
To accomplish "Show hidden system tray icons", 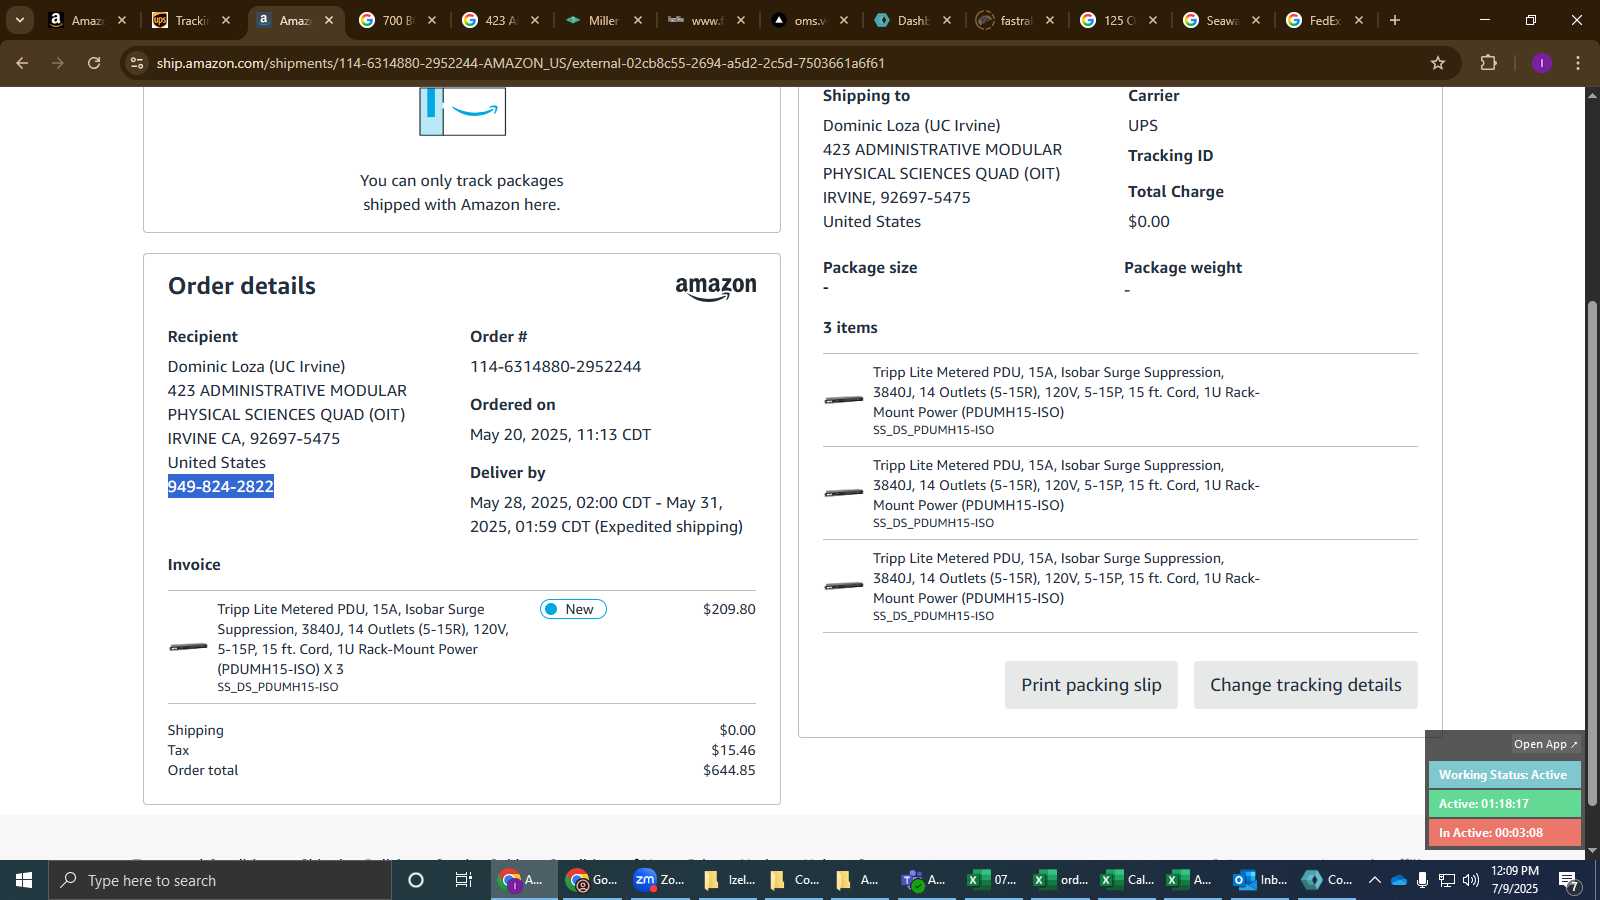I will point(1375,880).
